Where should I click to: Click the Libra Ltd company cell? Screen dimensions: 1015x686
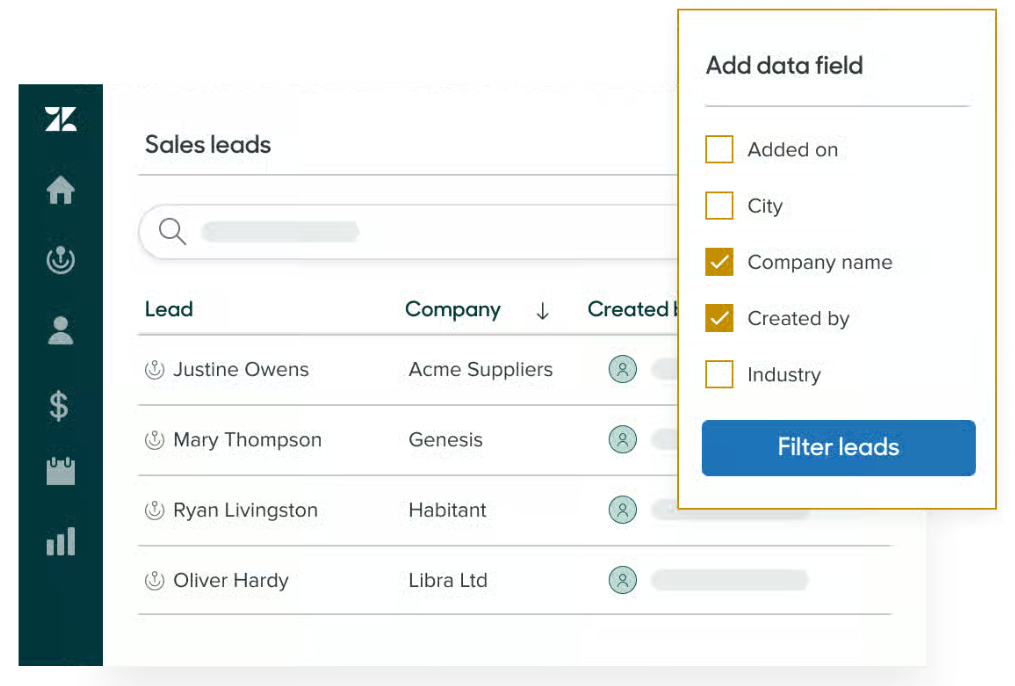[448, 581]
